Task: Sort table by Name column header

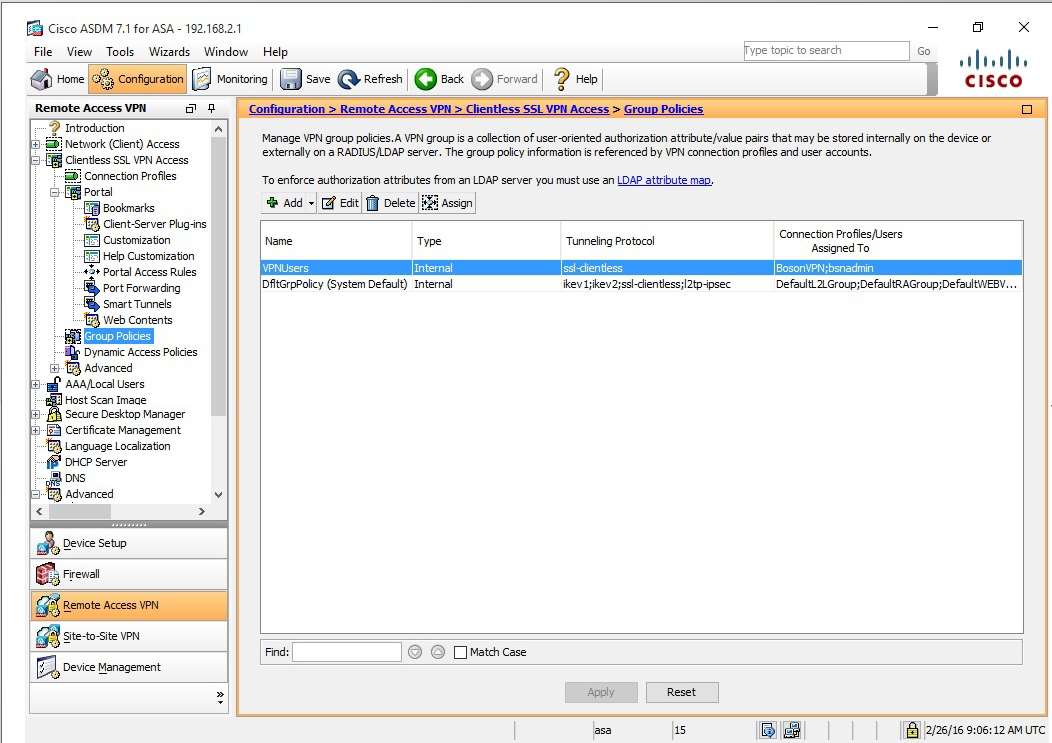Action: point(336,241)
